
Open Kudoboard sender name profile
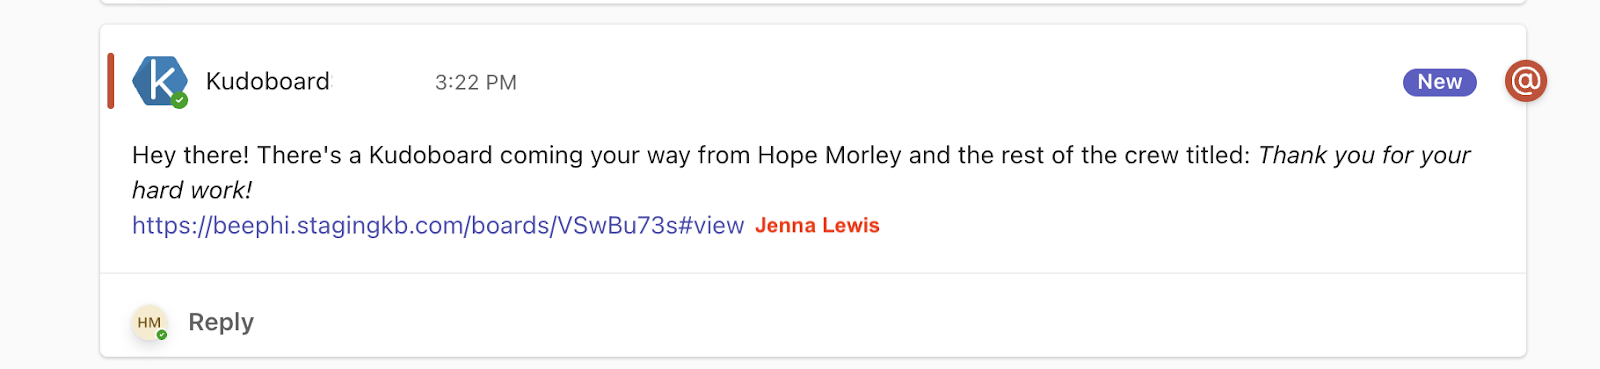tap(268, 81)
